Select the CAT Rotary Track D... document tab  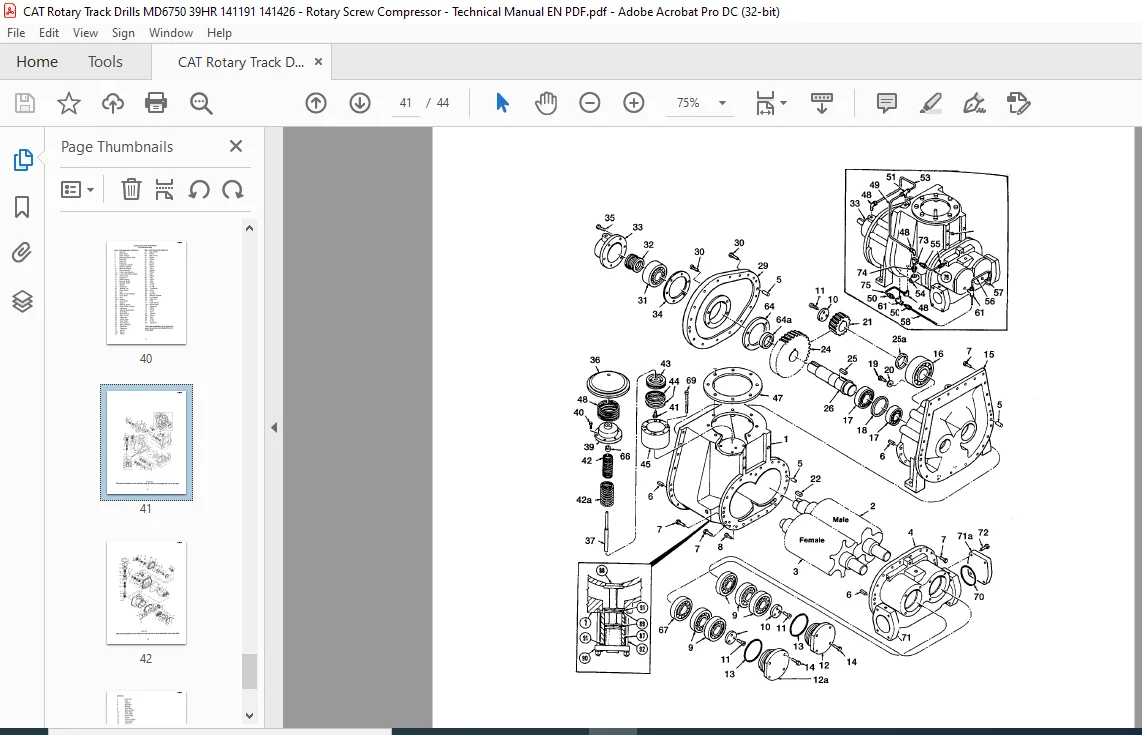(x=241, y=63)
